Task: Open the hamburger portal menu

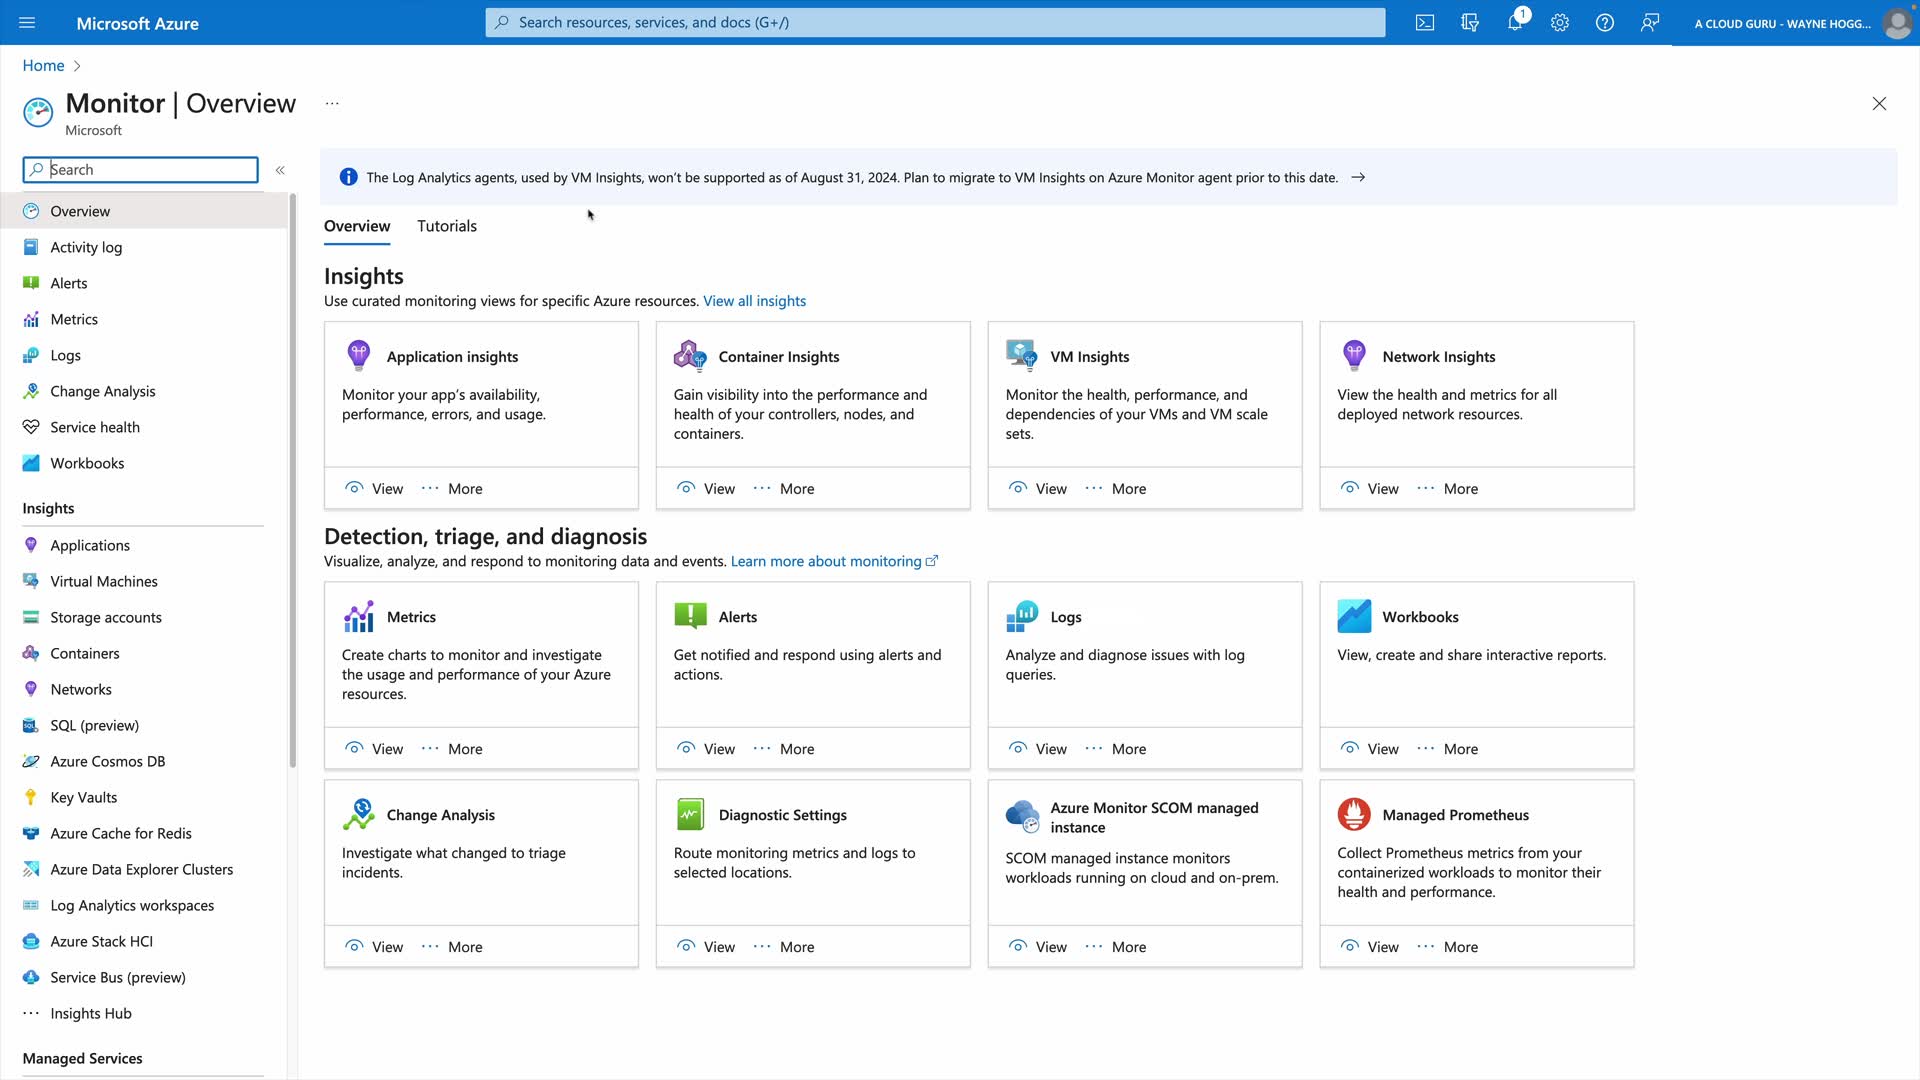Action: (27, 23)
